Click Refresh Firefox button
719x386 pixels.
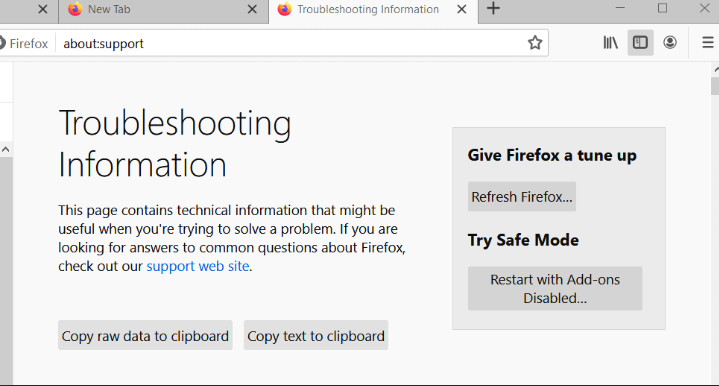point(522,197)
